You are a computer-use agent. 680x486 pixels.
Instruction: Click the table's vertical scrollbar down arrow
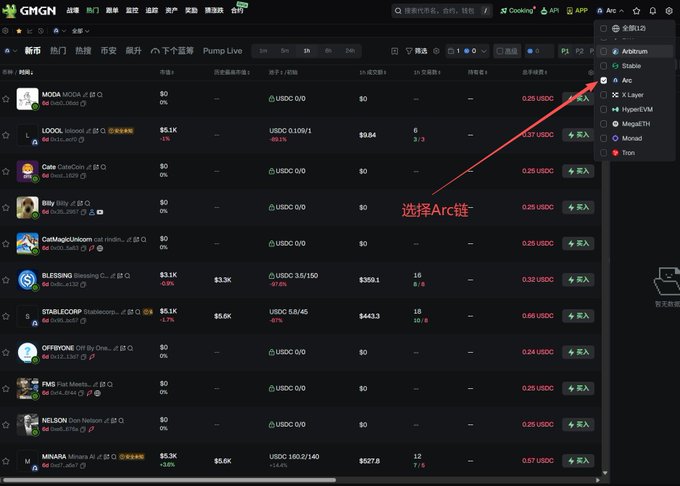[x=605, y=473]
